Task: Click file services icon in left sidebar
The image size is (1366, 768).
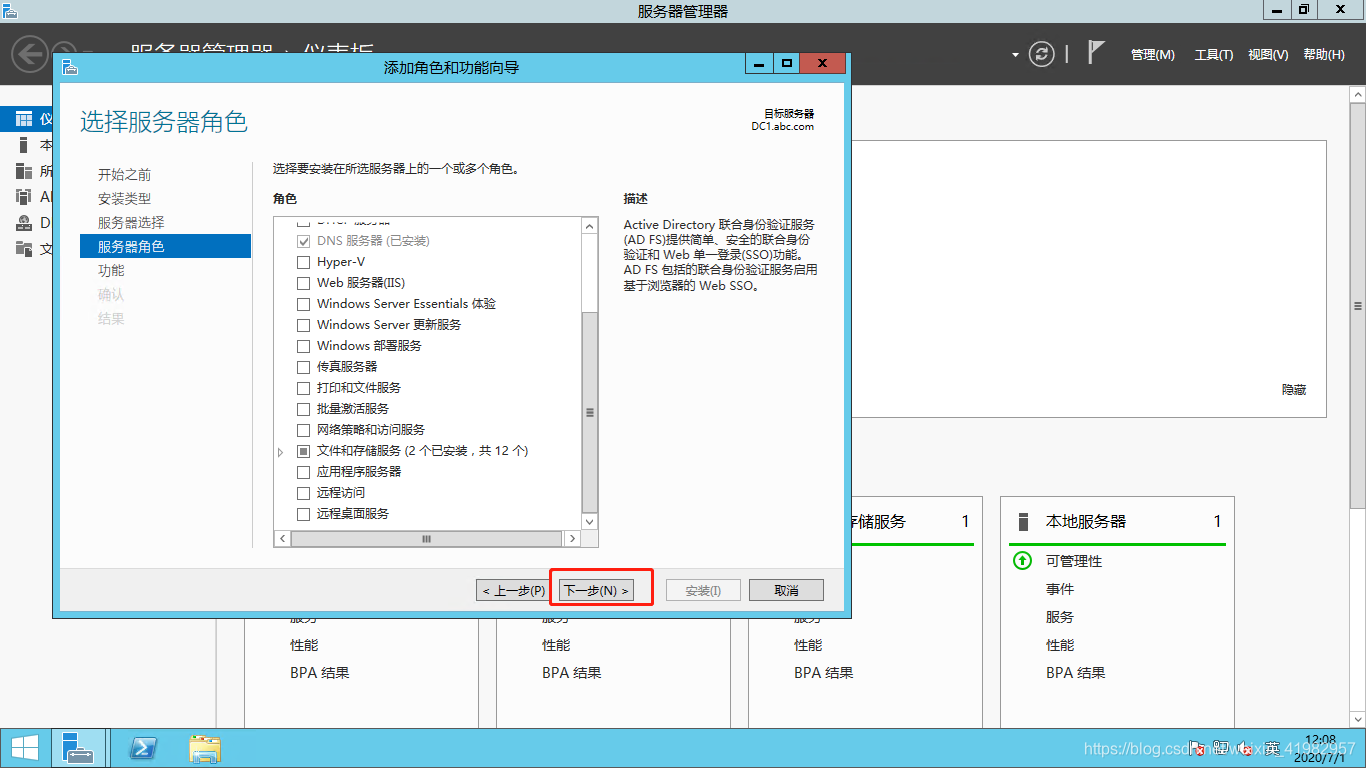Action: 24,249
